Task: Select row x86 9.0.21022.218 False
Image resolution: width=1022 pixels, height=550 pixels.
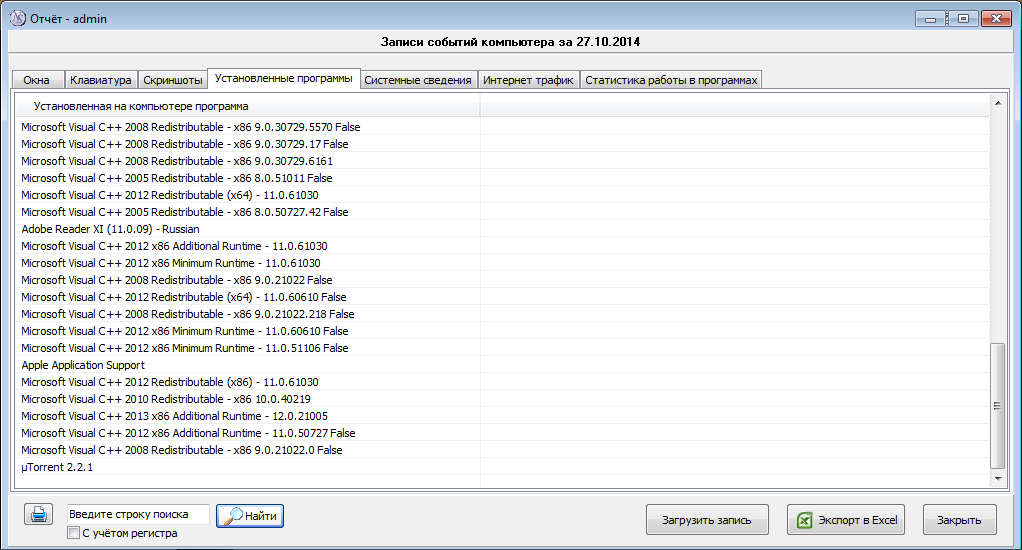Action: [x=502, y=313]
